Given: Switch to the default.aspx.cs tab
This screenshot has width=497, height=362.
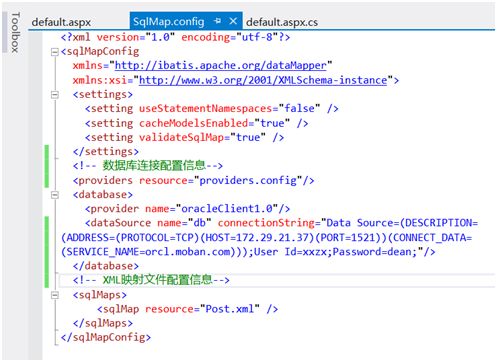Looking at the screenshot, I should 282,22.
